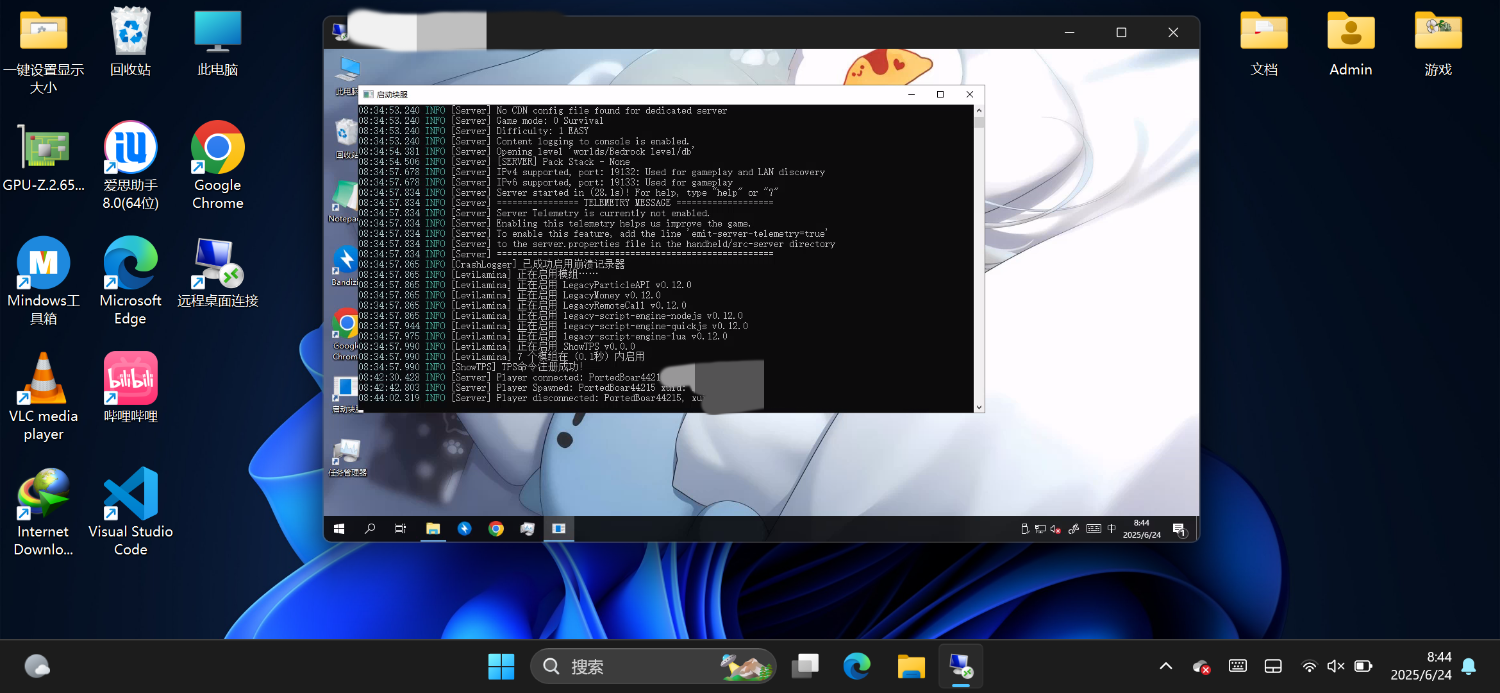Open Task View on the local taskbar
Image resolution: width=1500 pixels, height=693 pixels.
click(x=806, y=666)
